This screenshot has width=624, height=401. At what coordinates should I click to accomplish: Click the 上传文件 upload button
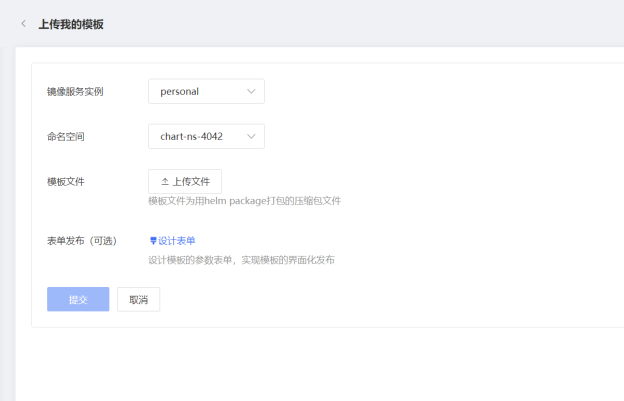pos(185,181)
